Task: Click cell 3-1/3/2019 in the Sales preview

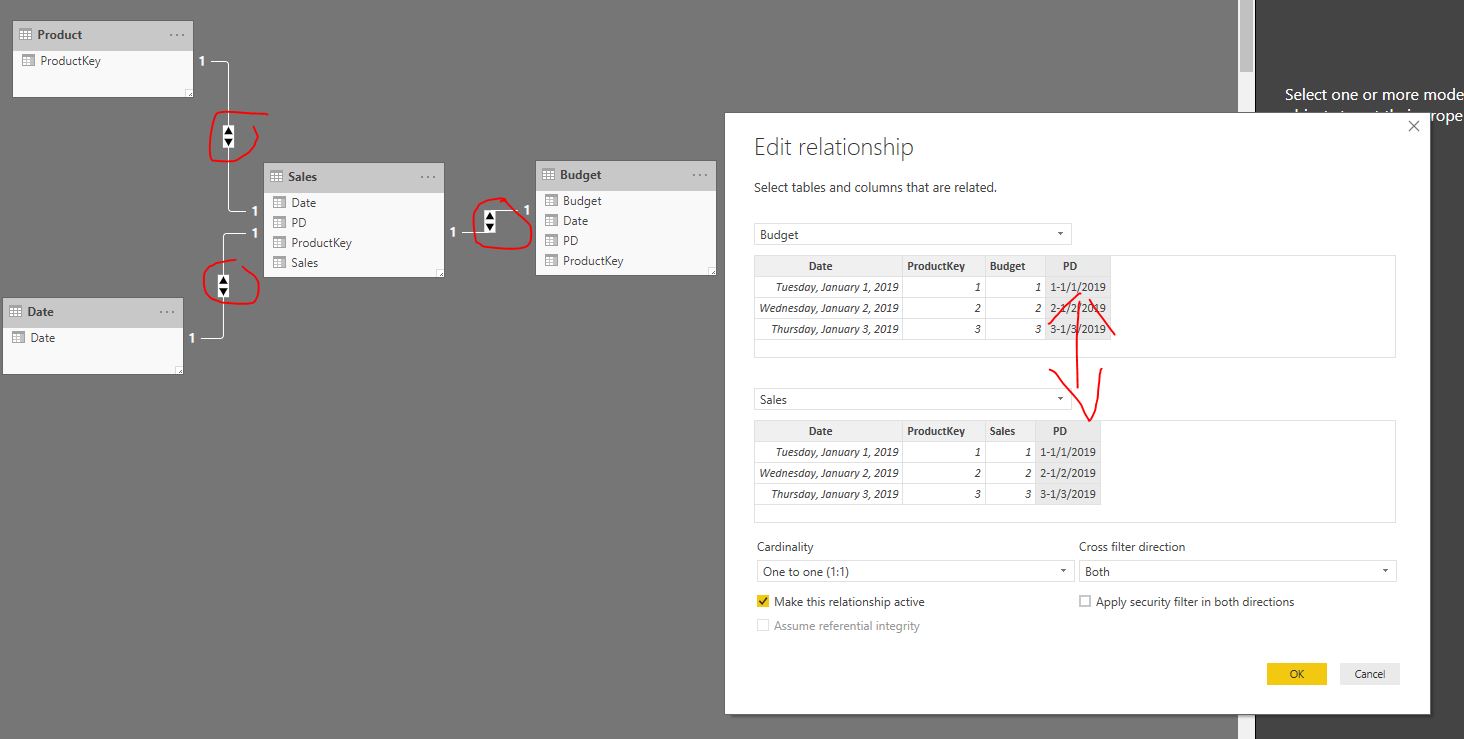Action: coord(1068,494)
